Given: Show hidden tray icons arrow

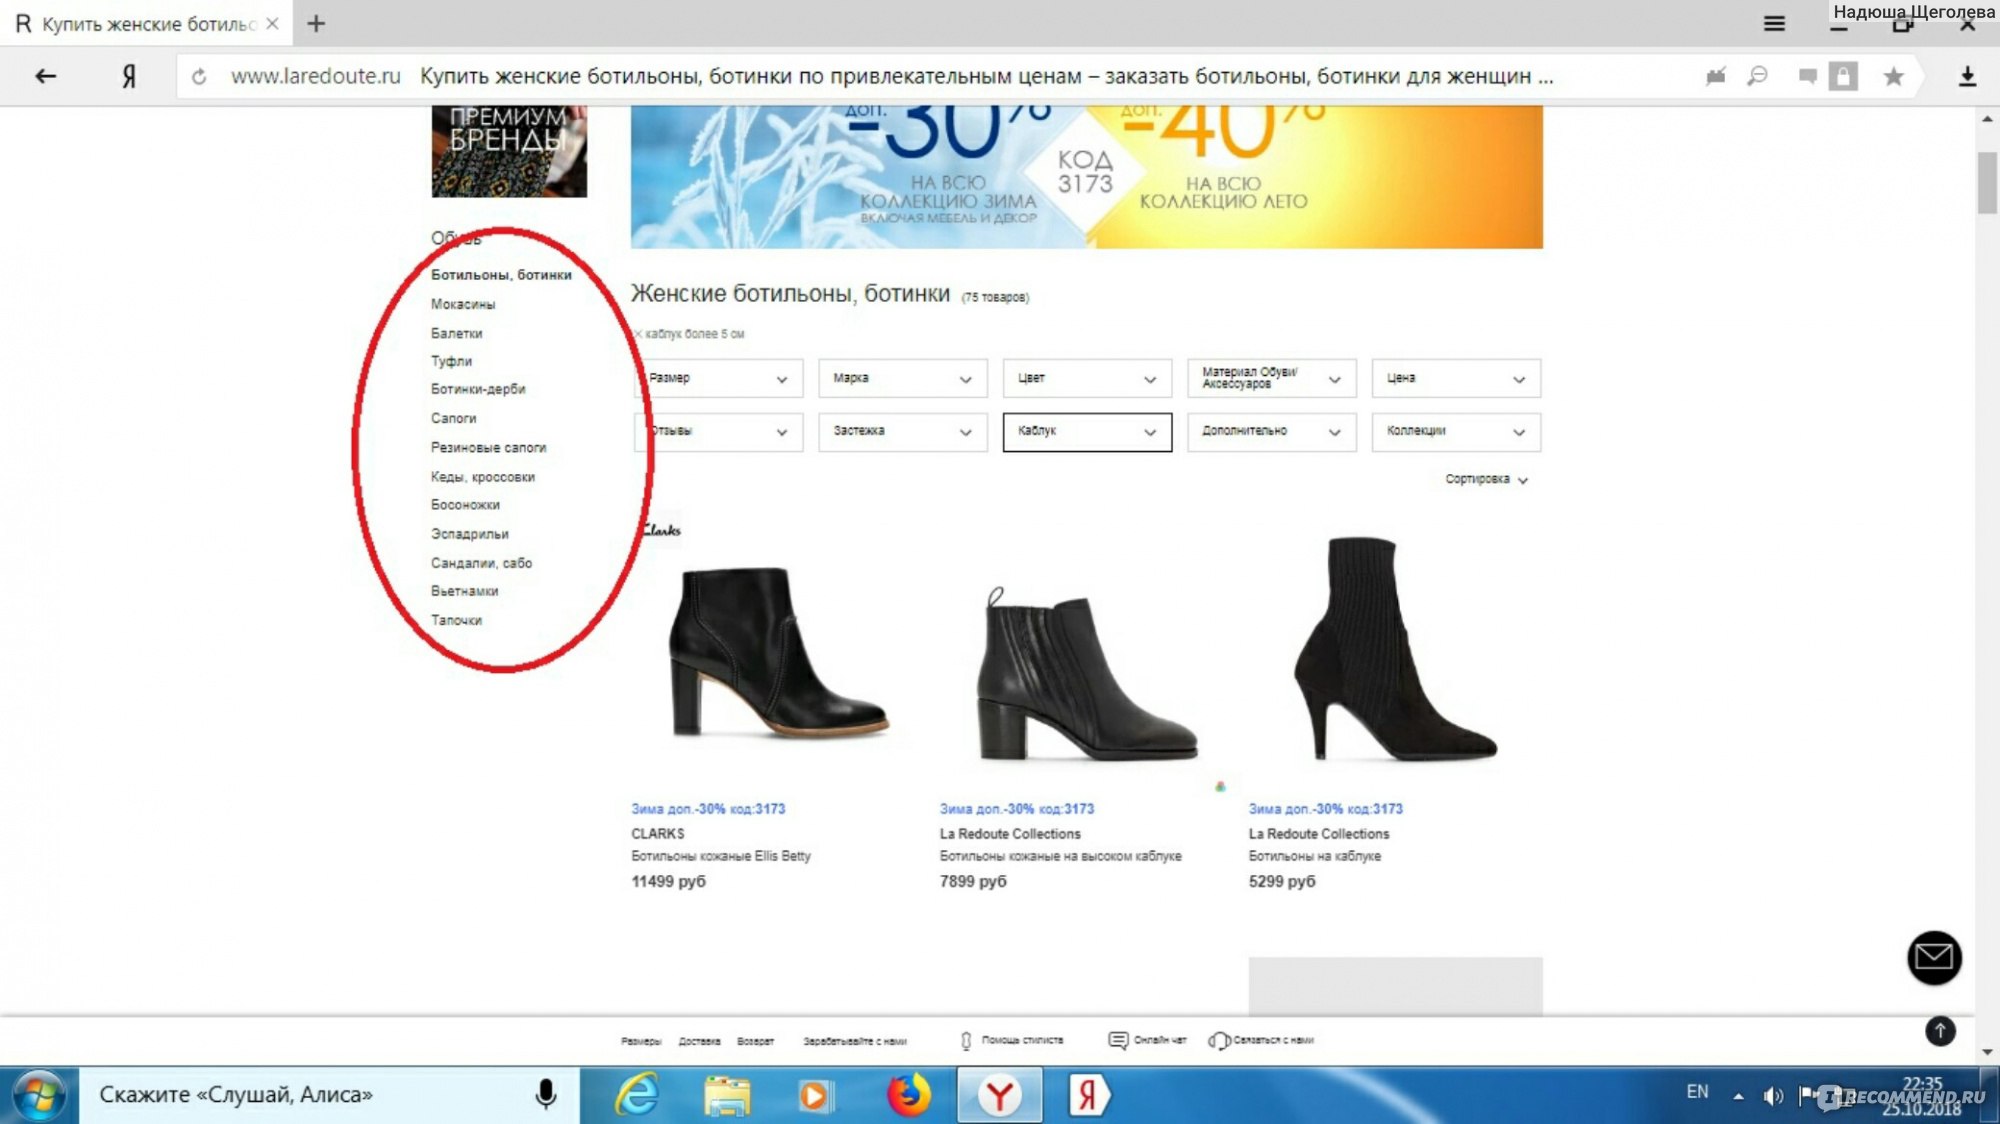Looking at the screenshot, I should [x=1738, y=1096].
